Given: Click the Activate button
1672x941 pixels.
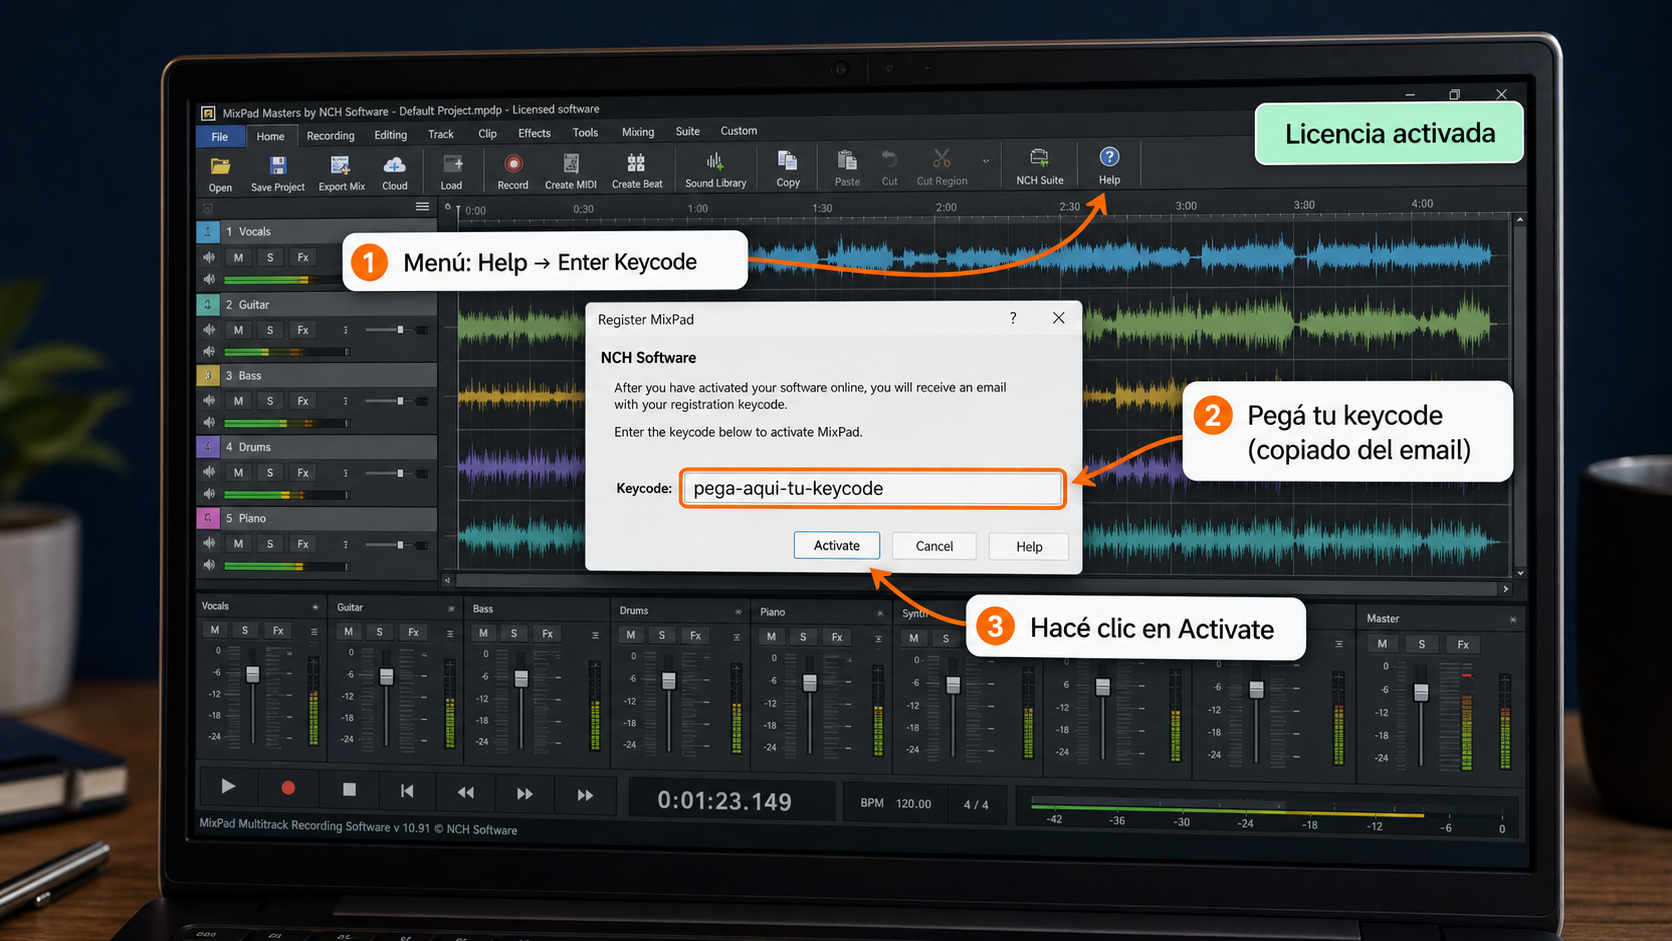Looking at the screenshot, I should (x=837, y=545).
